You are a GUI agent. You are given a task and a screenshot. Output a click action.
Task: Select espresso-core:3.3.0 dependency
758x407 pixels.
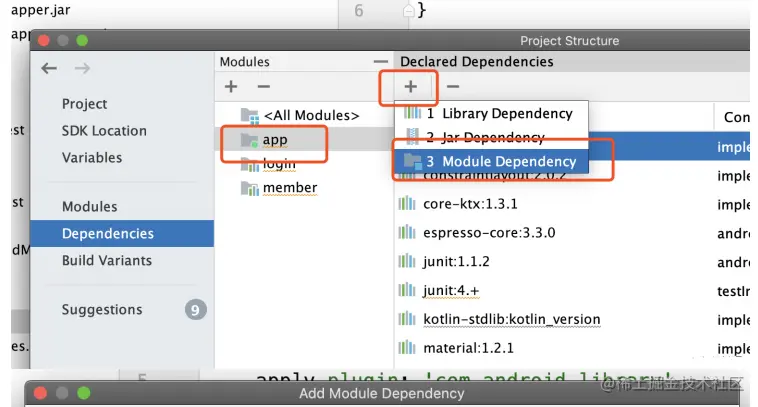489,233
